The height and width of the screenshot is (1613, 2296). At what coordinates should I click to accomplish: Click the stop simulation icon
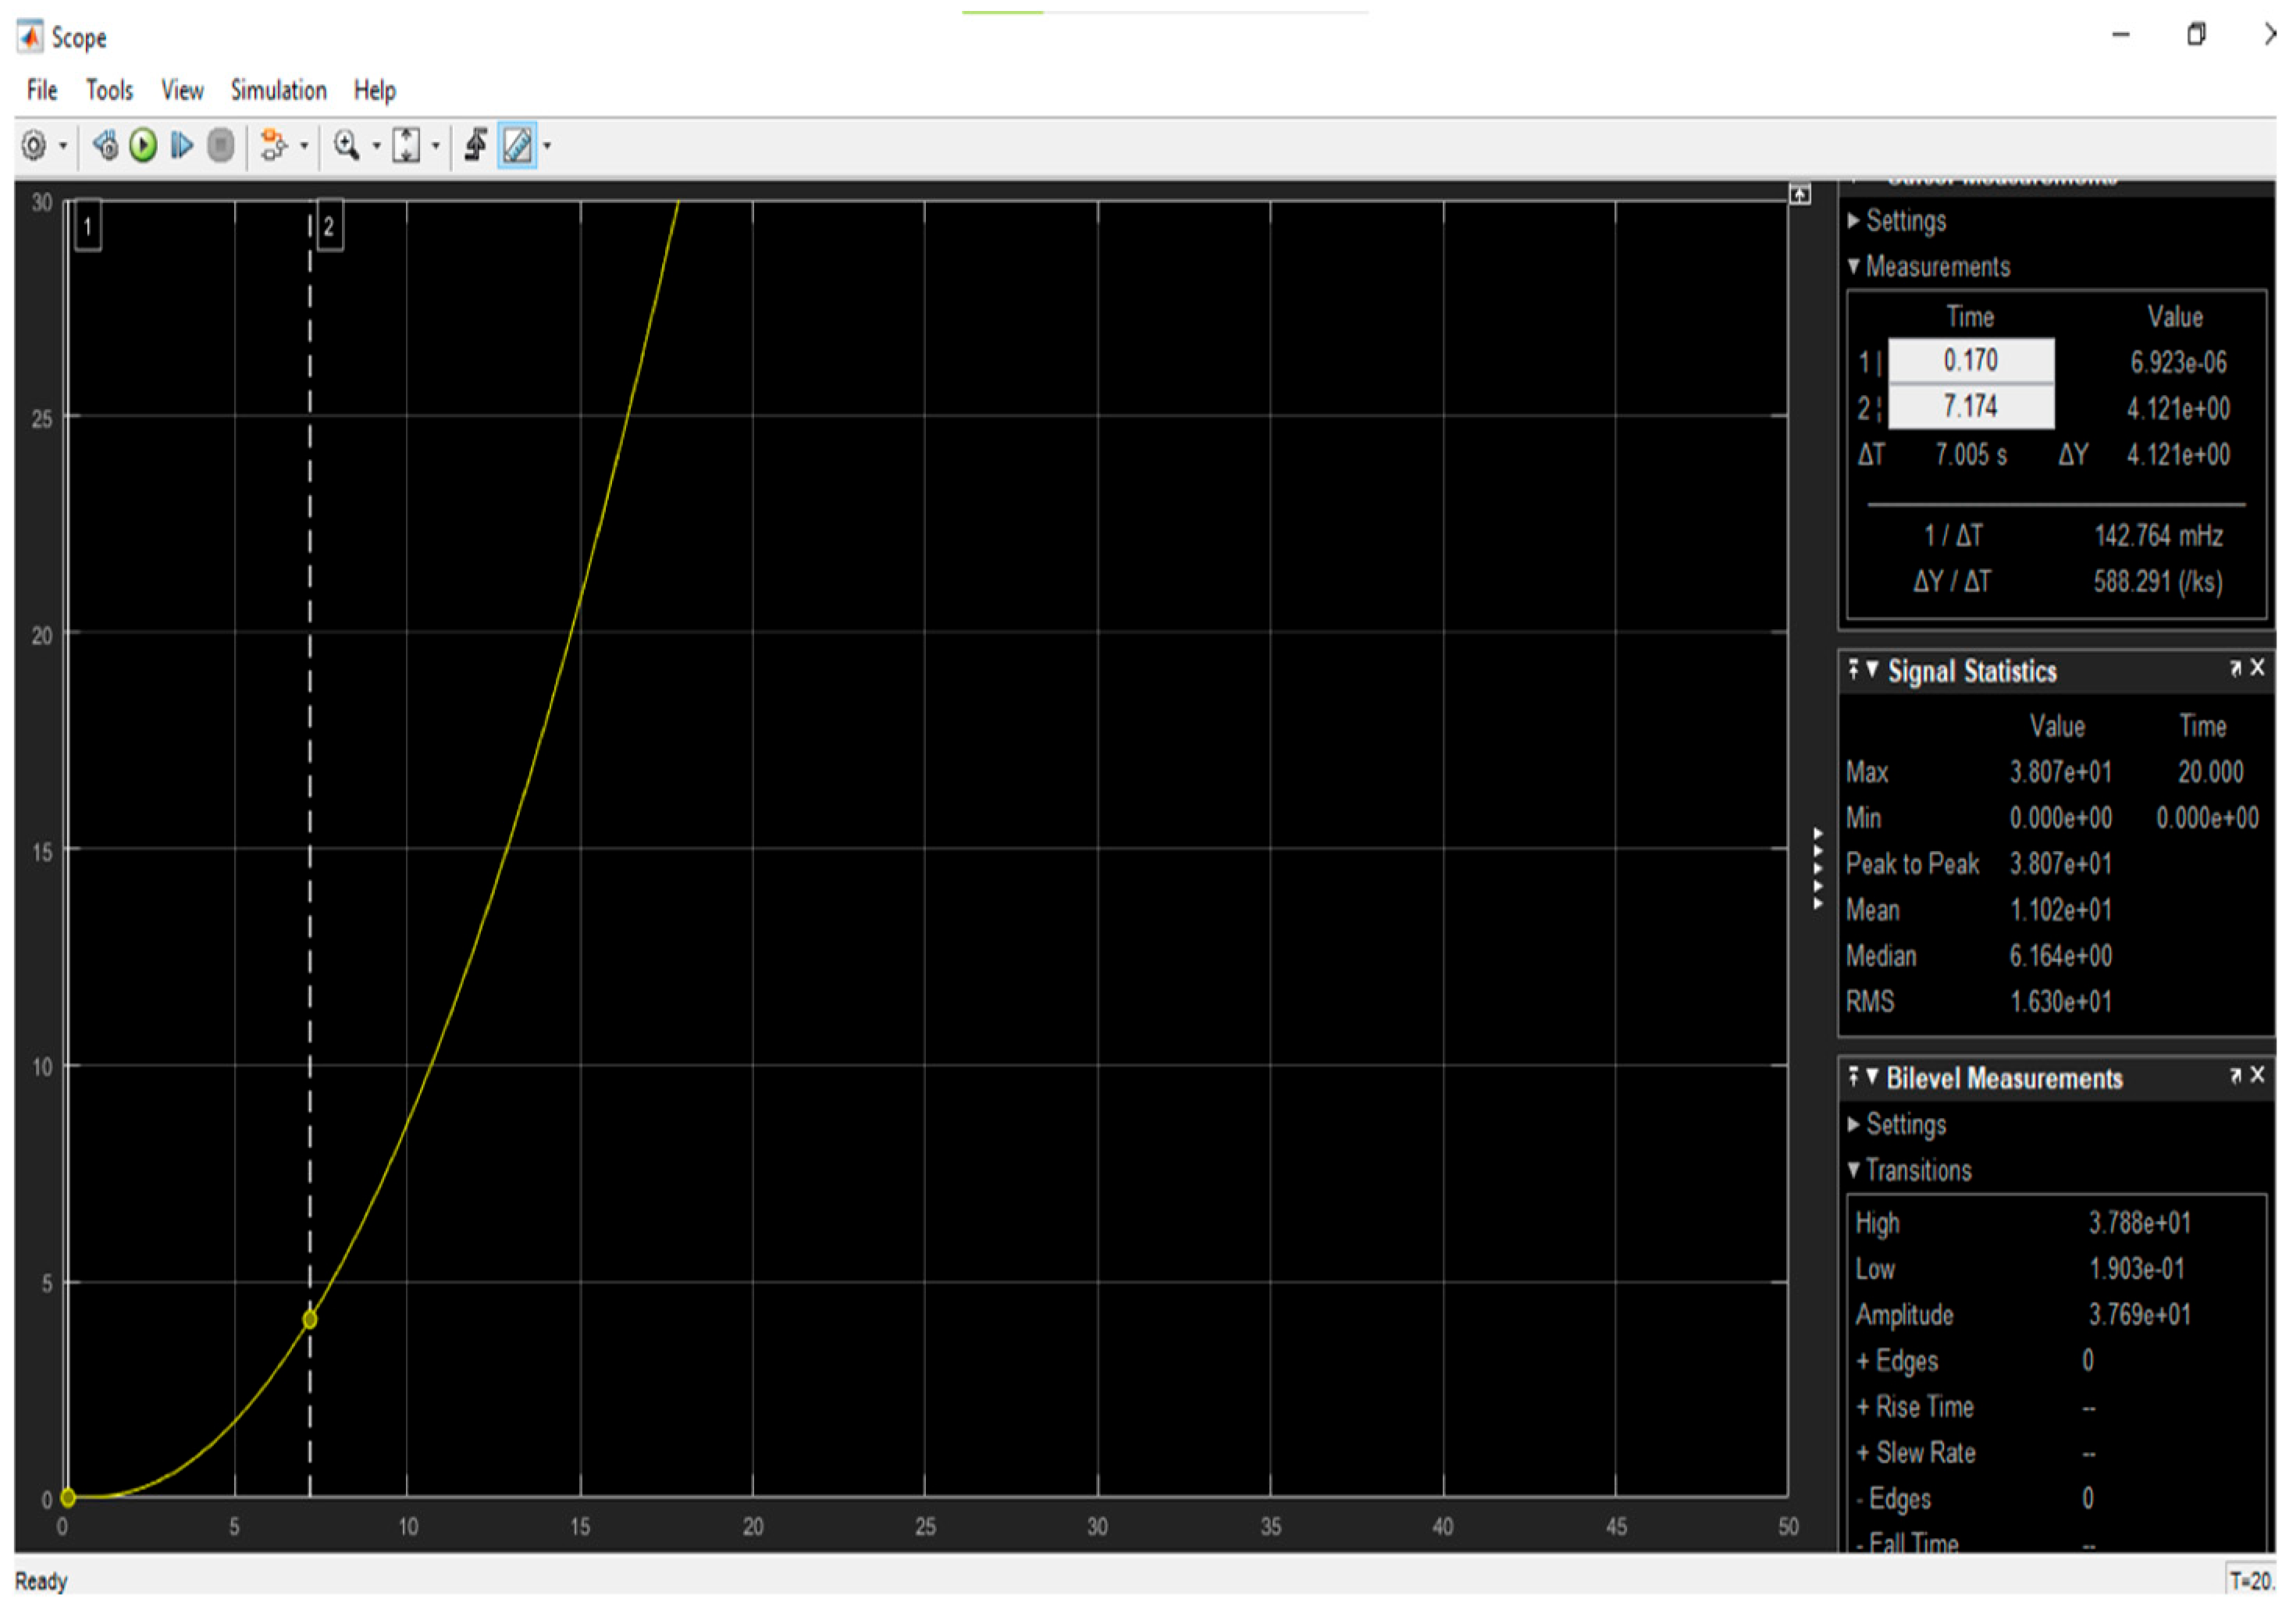coord(221,146)
